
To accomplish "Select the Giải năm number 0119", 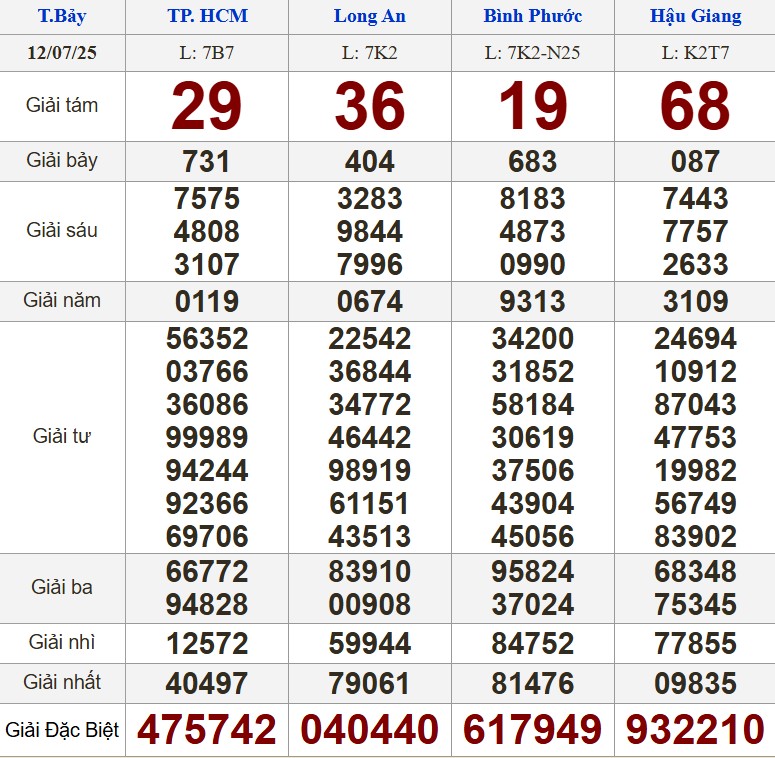I will 206,301.
